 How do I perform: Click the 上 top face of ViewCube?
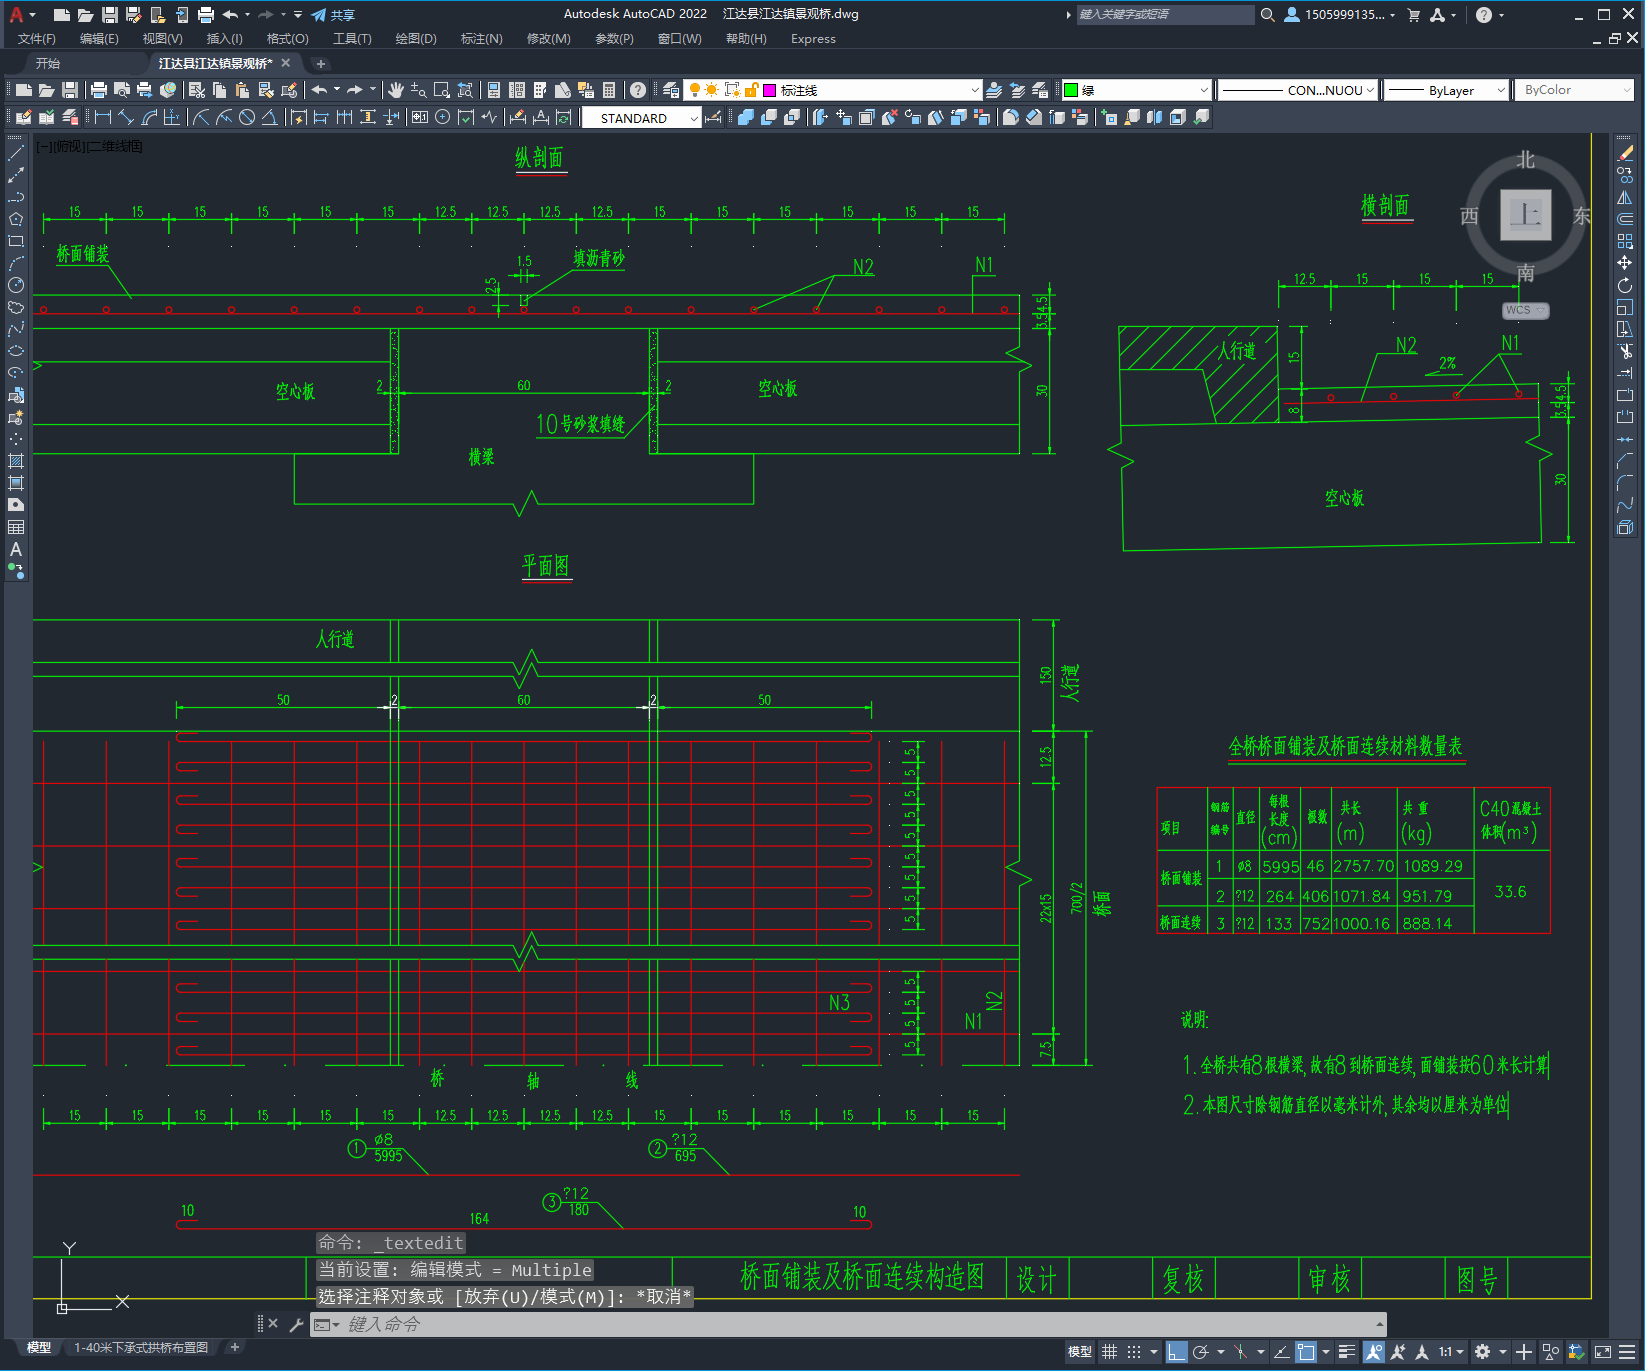click(1525, 214)
